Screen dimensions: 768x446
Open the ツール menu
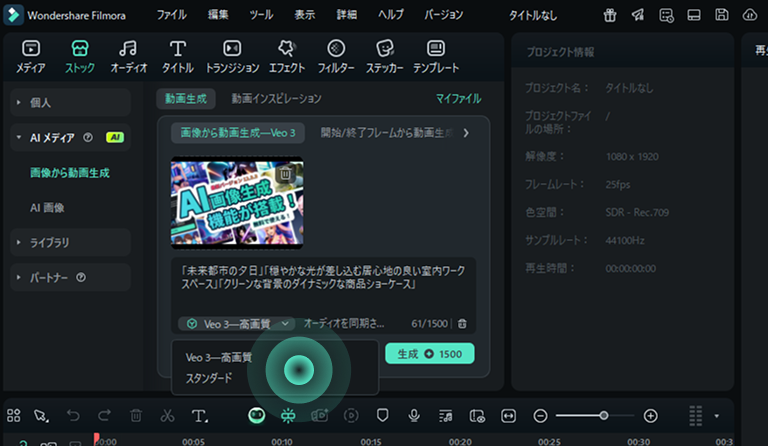point(261,15)
